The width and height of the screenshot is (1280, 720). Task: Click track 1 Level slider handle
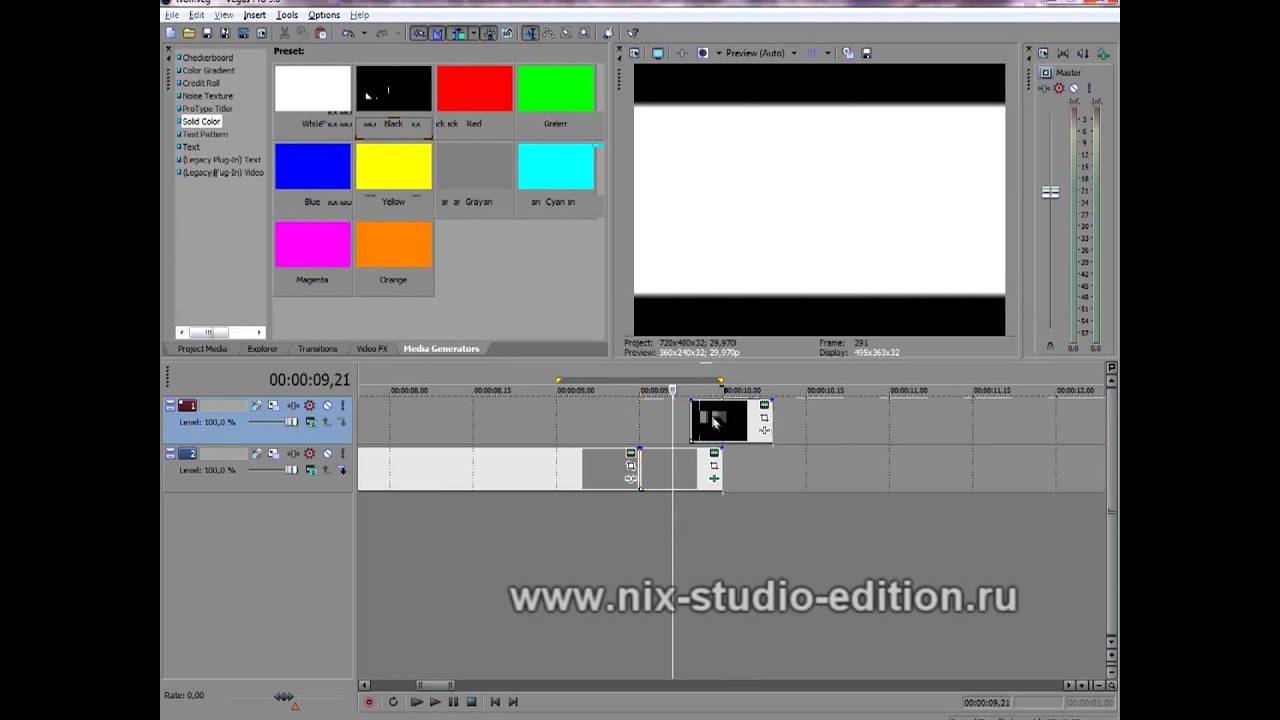[x=291, y=422]
